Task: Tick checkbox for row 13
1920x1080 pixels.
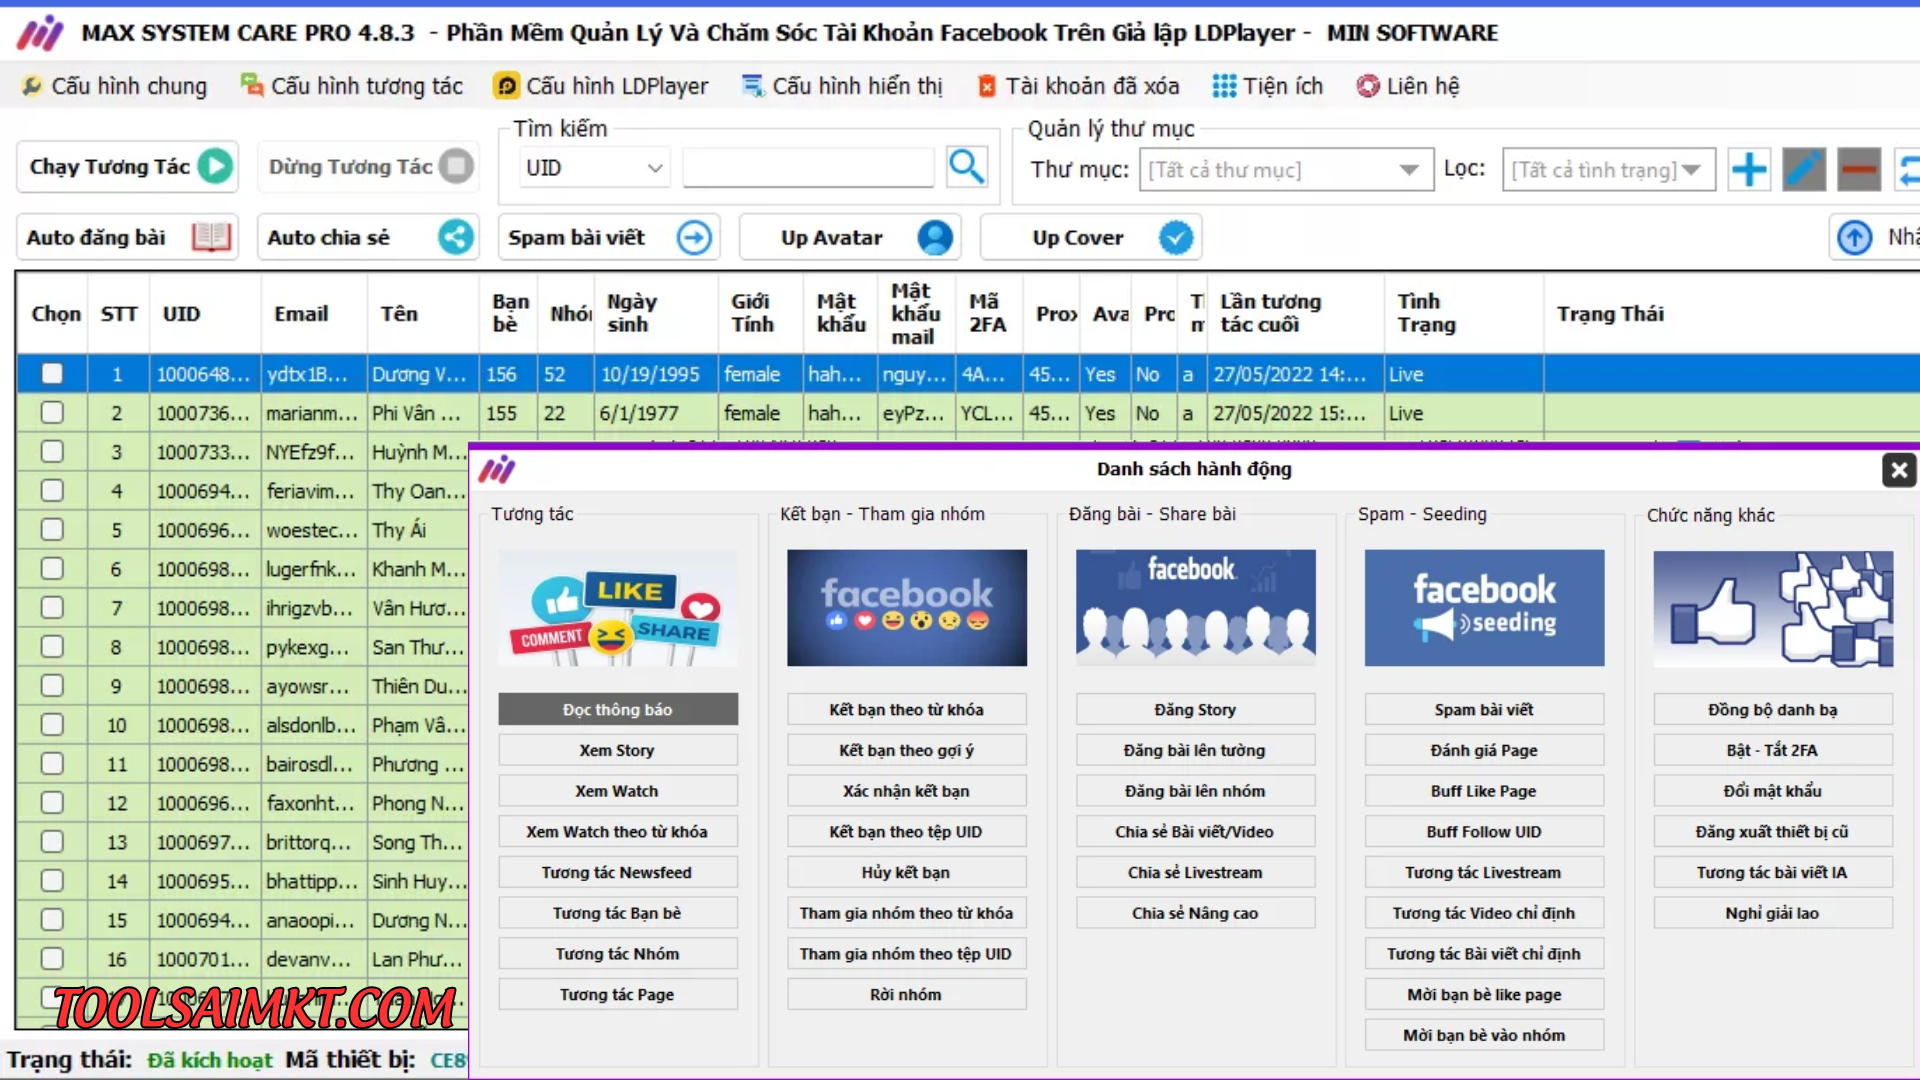Action: coord(52,842)
